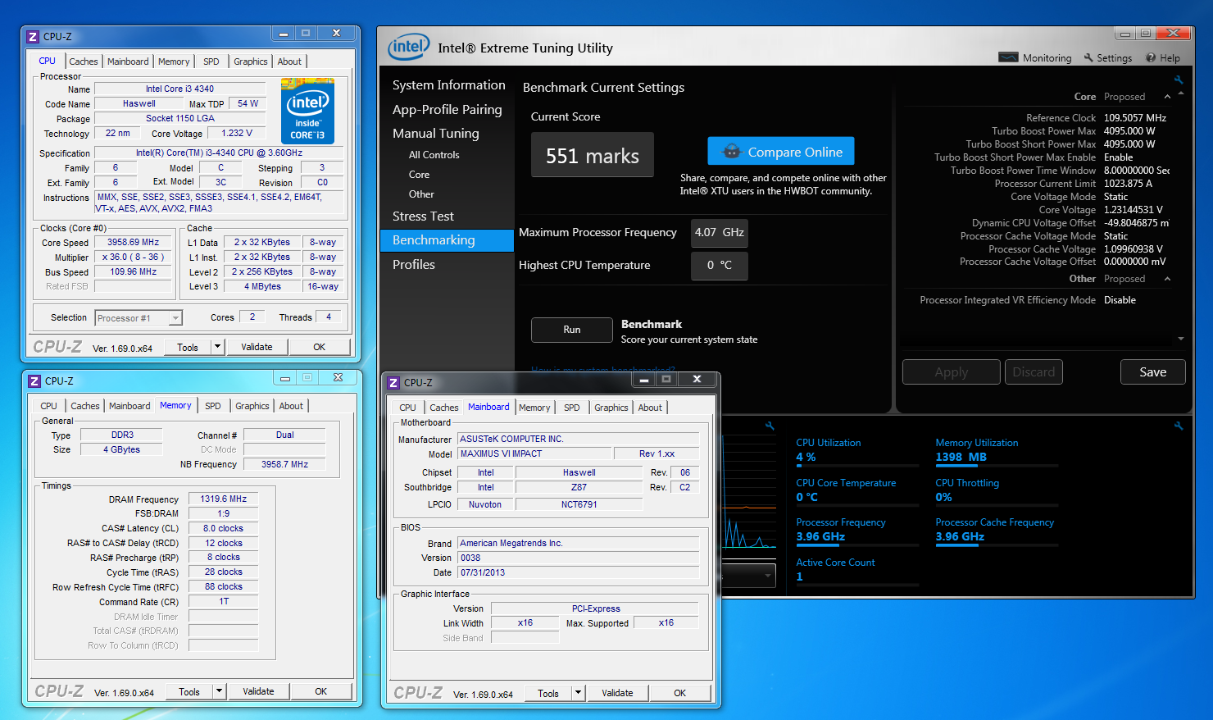Image resolution: width=1213 pixels, height=720 pixels.
Task: Select the CPU tab in Mainboard CPU-Z window
Action: point(408,407)
